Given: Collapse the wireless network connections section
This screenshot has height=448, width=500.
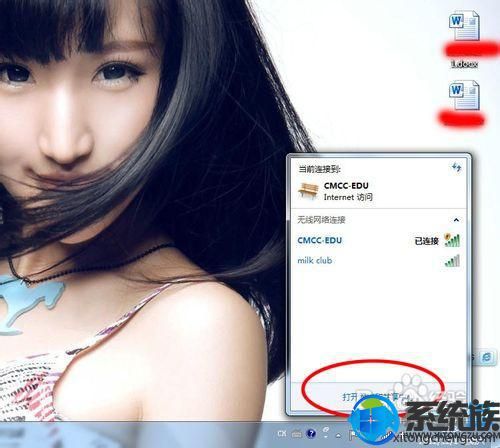Looking at the screenshot, I should tap(456, 220).
